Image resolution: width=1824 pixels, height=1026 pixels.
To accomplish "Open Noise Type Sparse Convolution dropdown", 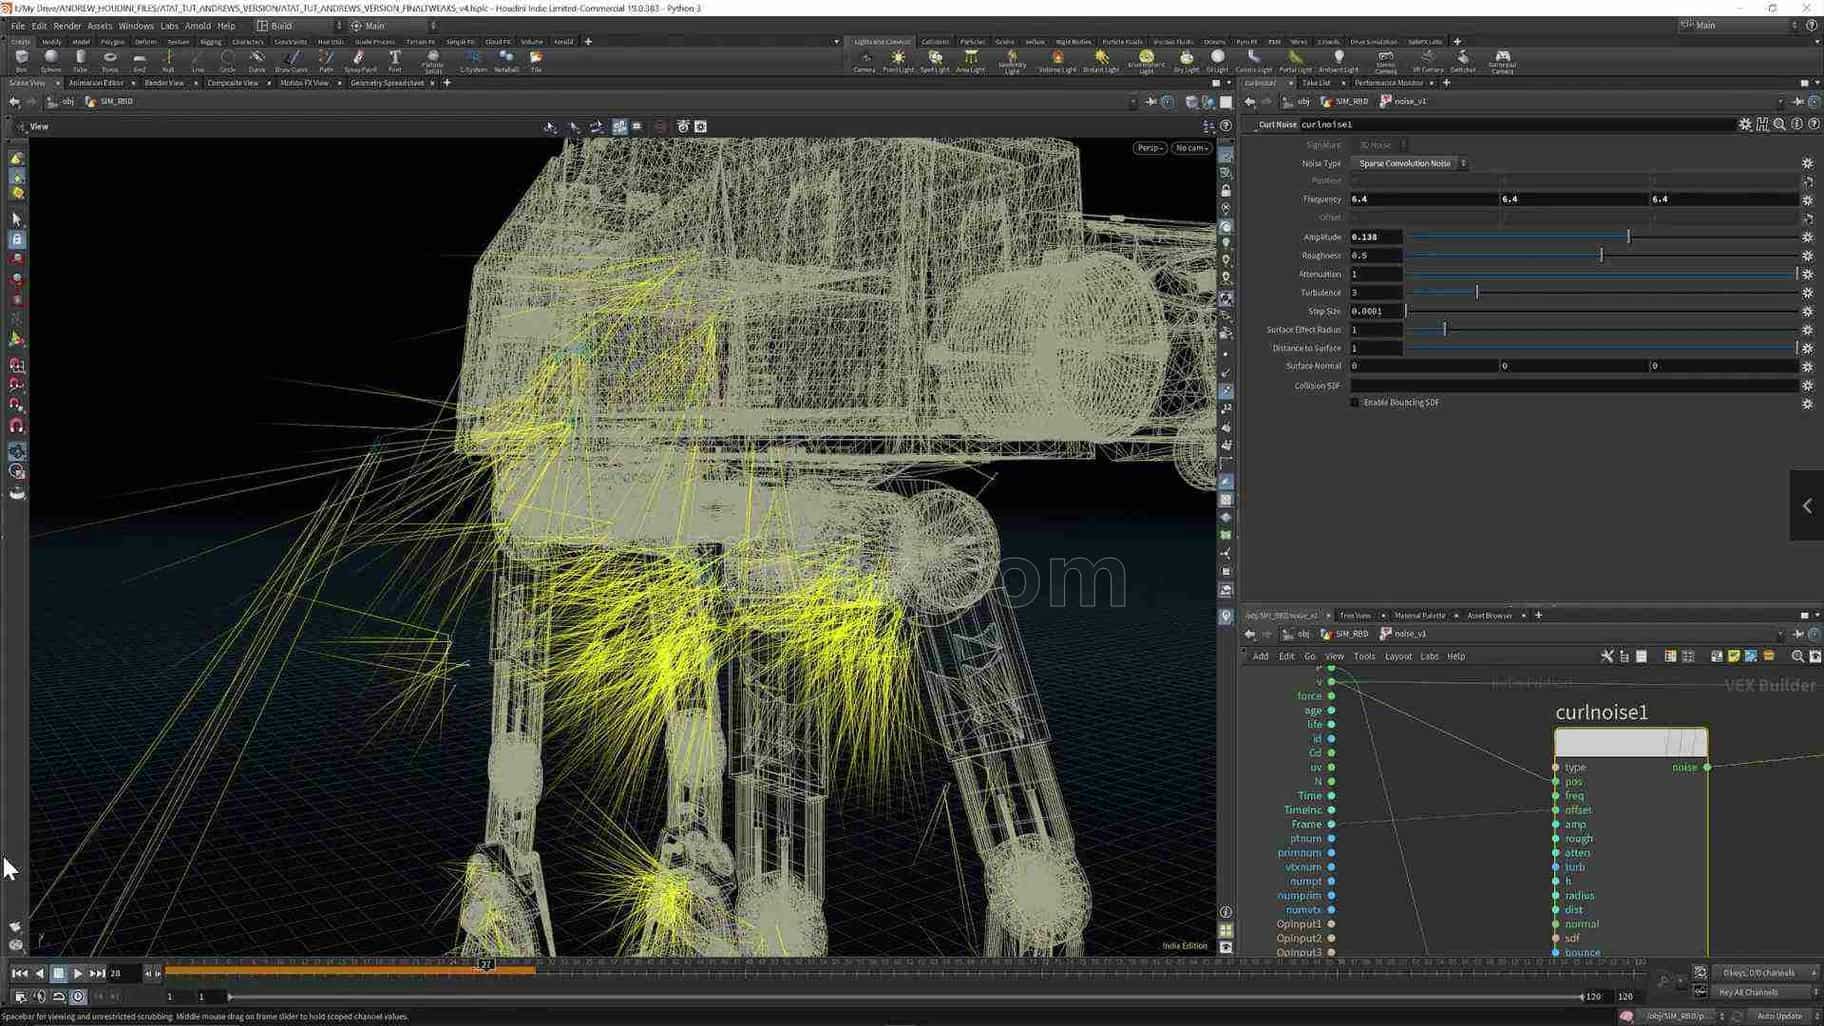I will (1411, 163).
